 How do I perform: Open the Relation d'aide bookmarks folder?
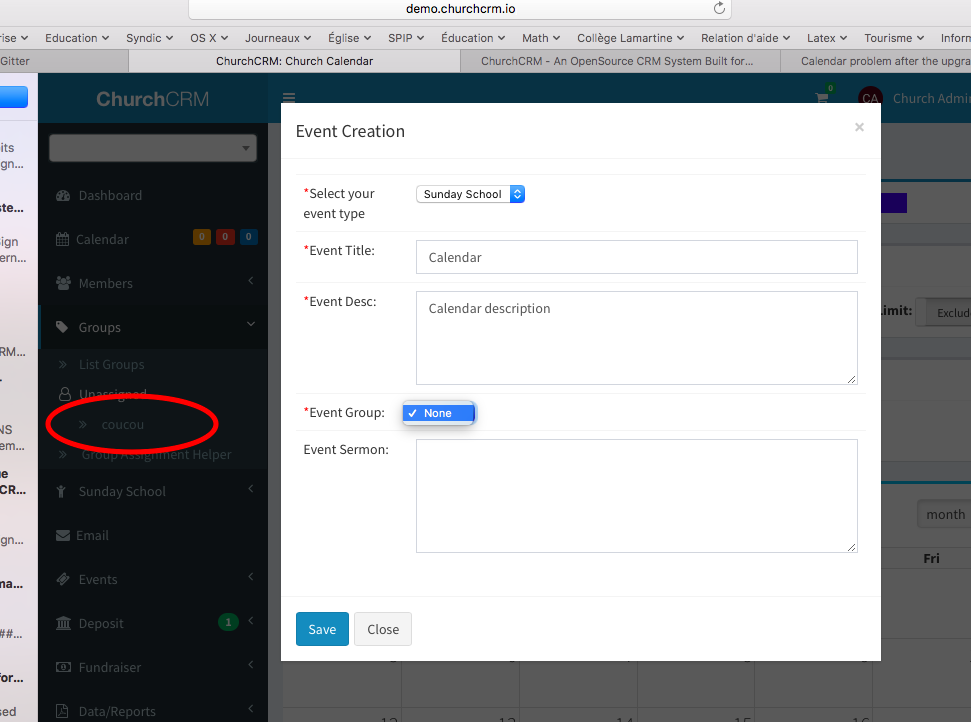[x=746, y=38]
